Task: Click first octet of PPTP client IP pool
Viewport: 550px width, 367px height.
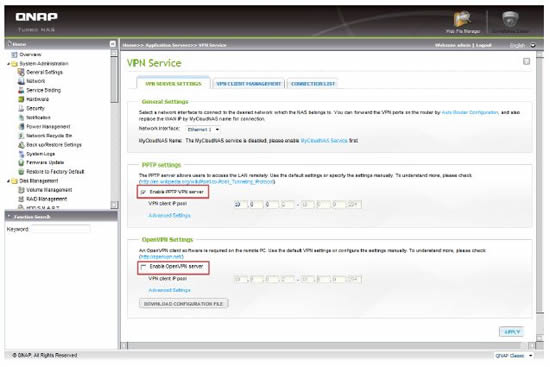Action: (x=240, y=204)
